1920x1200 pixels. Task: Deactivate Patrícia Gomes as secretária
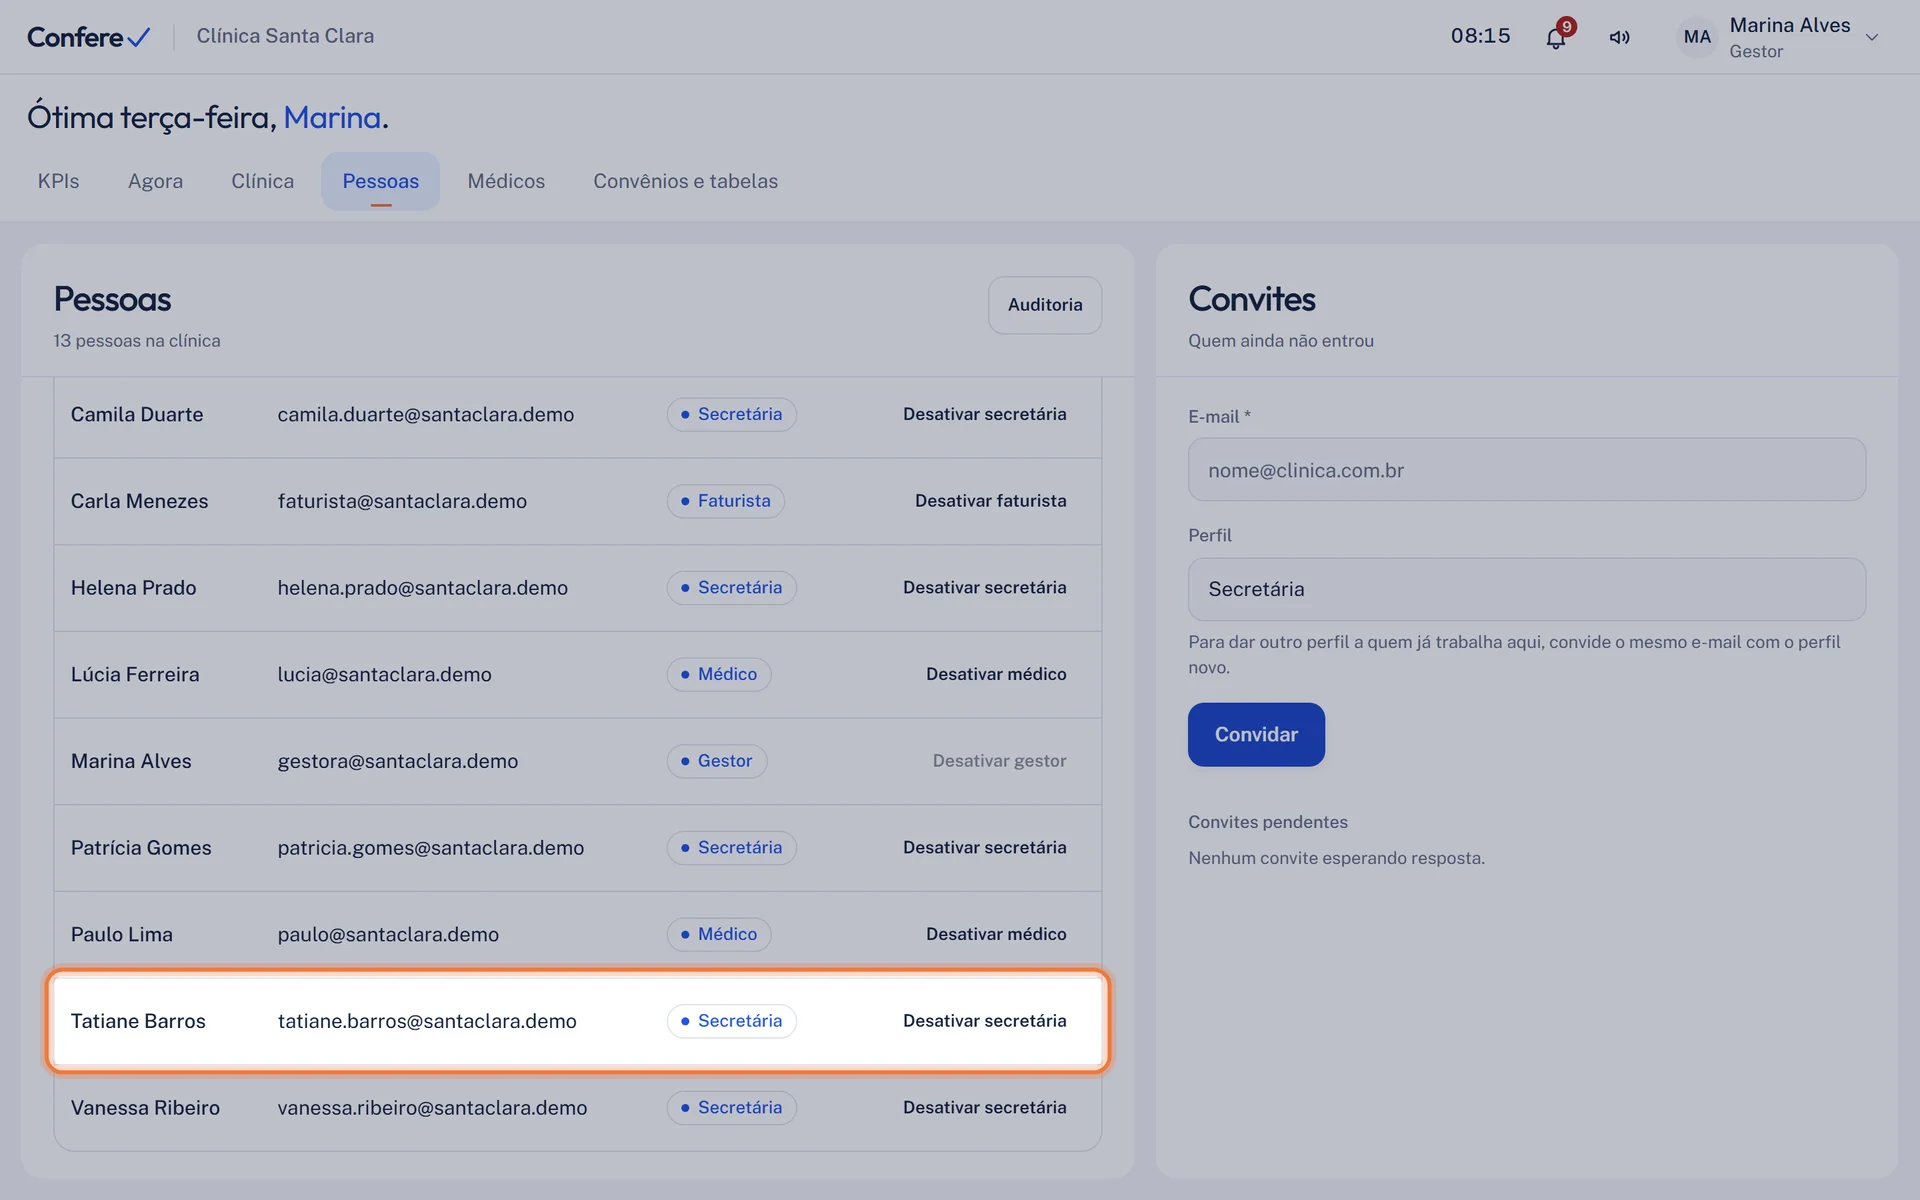point(984,847)
